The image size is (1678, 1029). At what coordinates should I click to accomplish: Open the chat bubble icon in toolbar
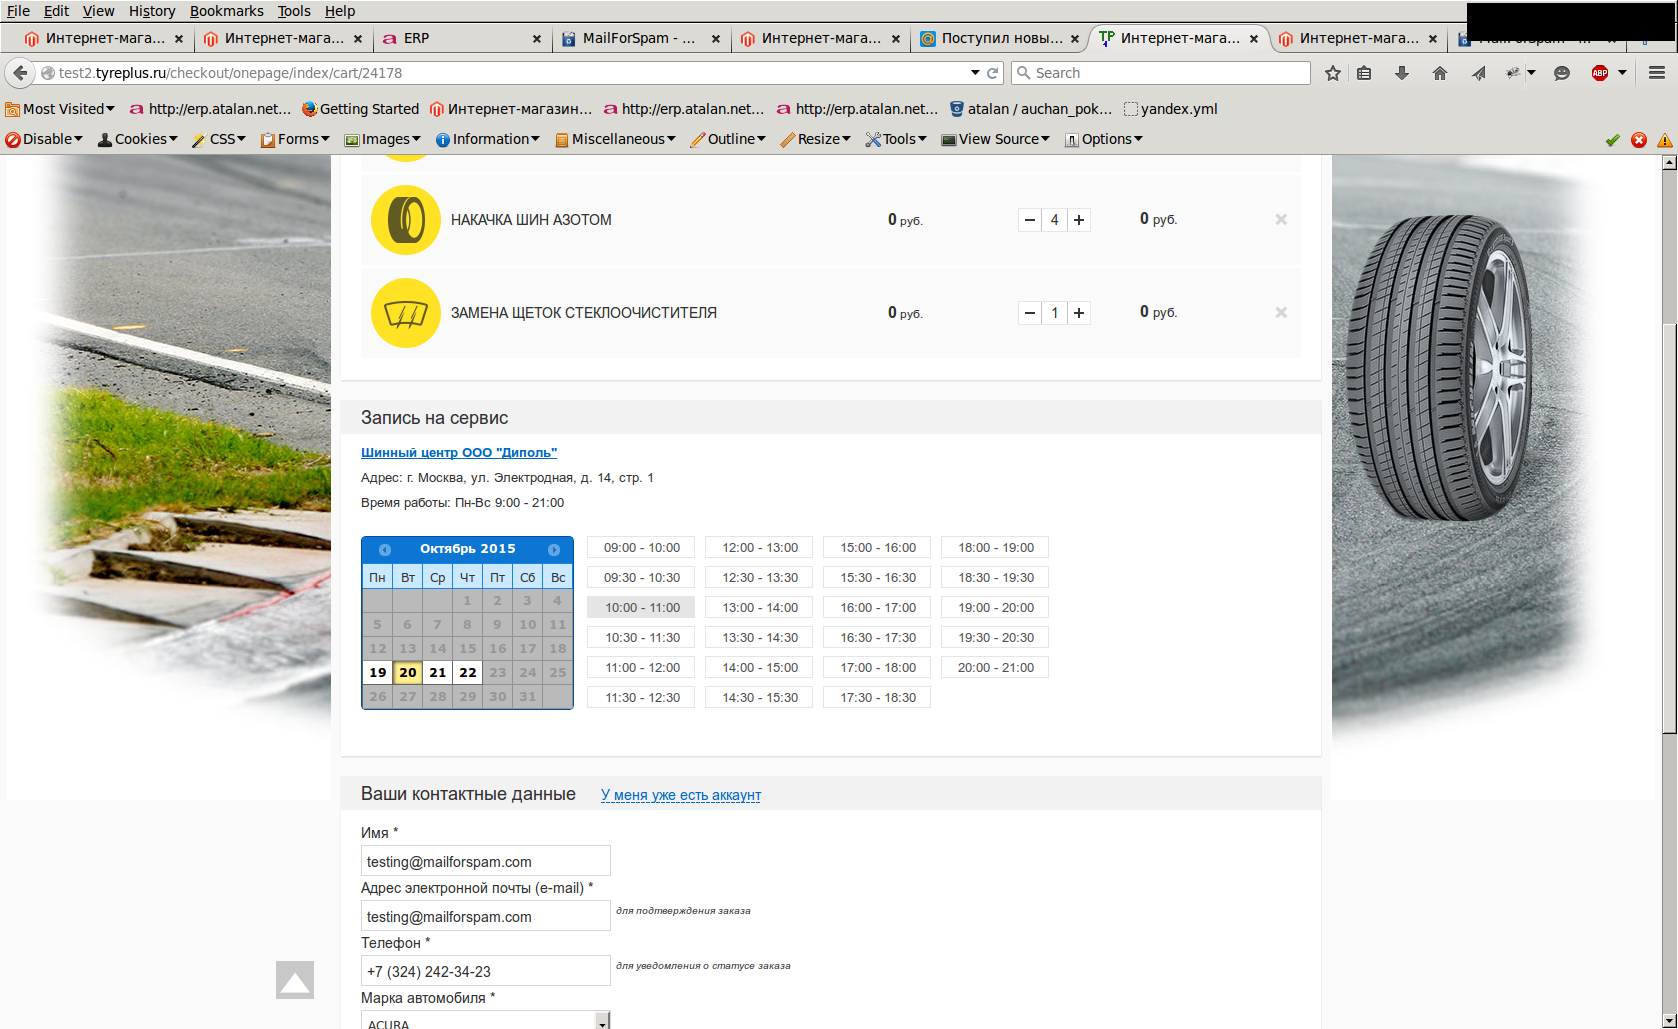coord(1562,73)
